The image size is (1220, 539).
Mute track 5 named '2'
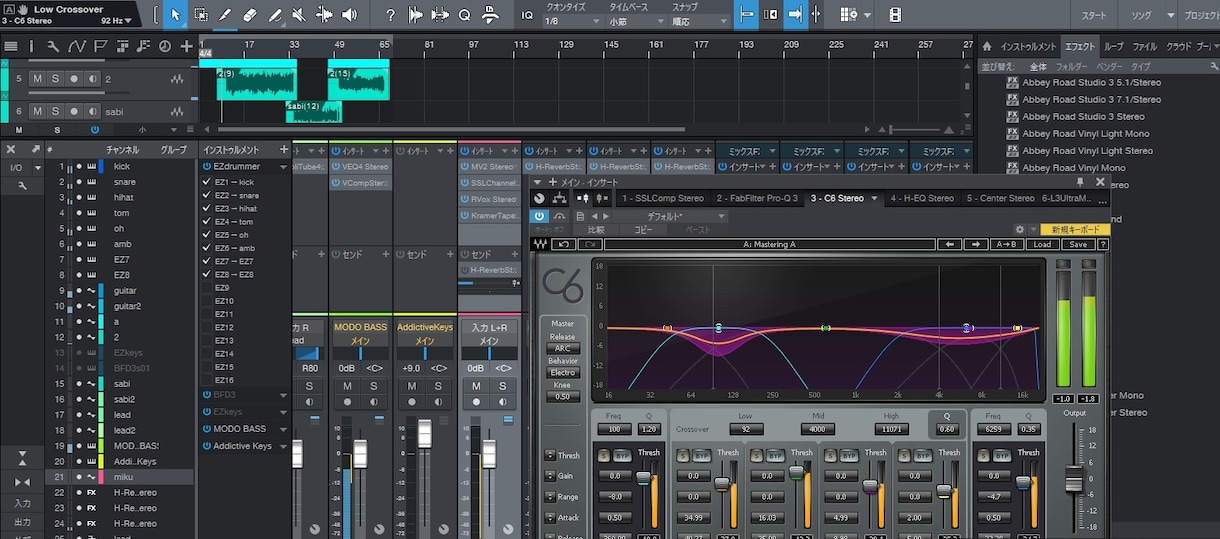coord(38,79)
